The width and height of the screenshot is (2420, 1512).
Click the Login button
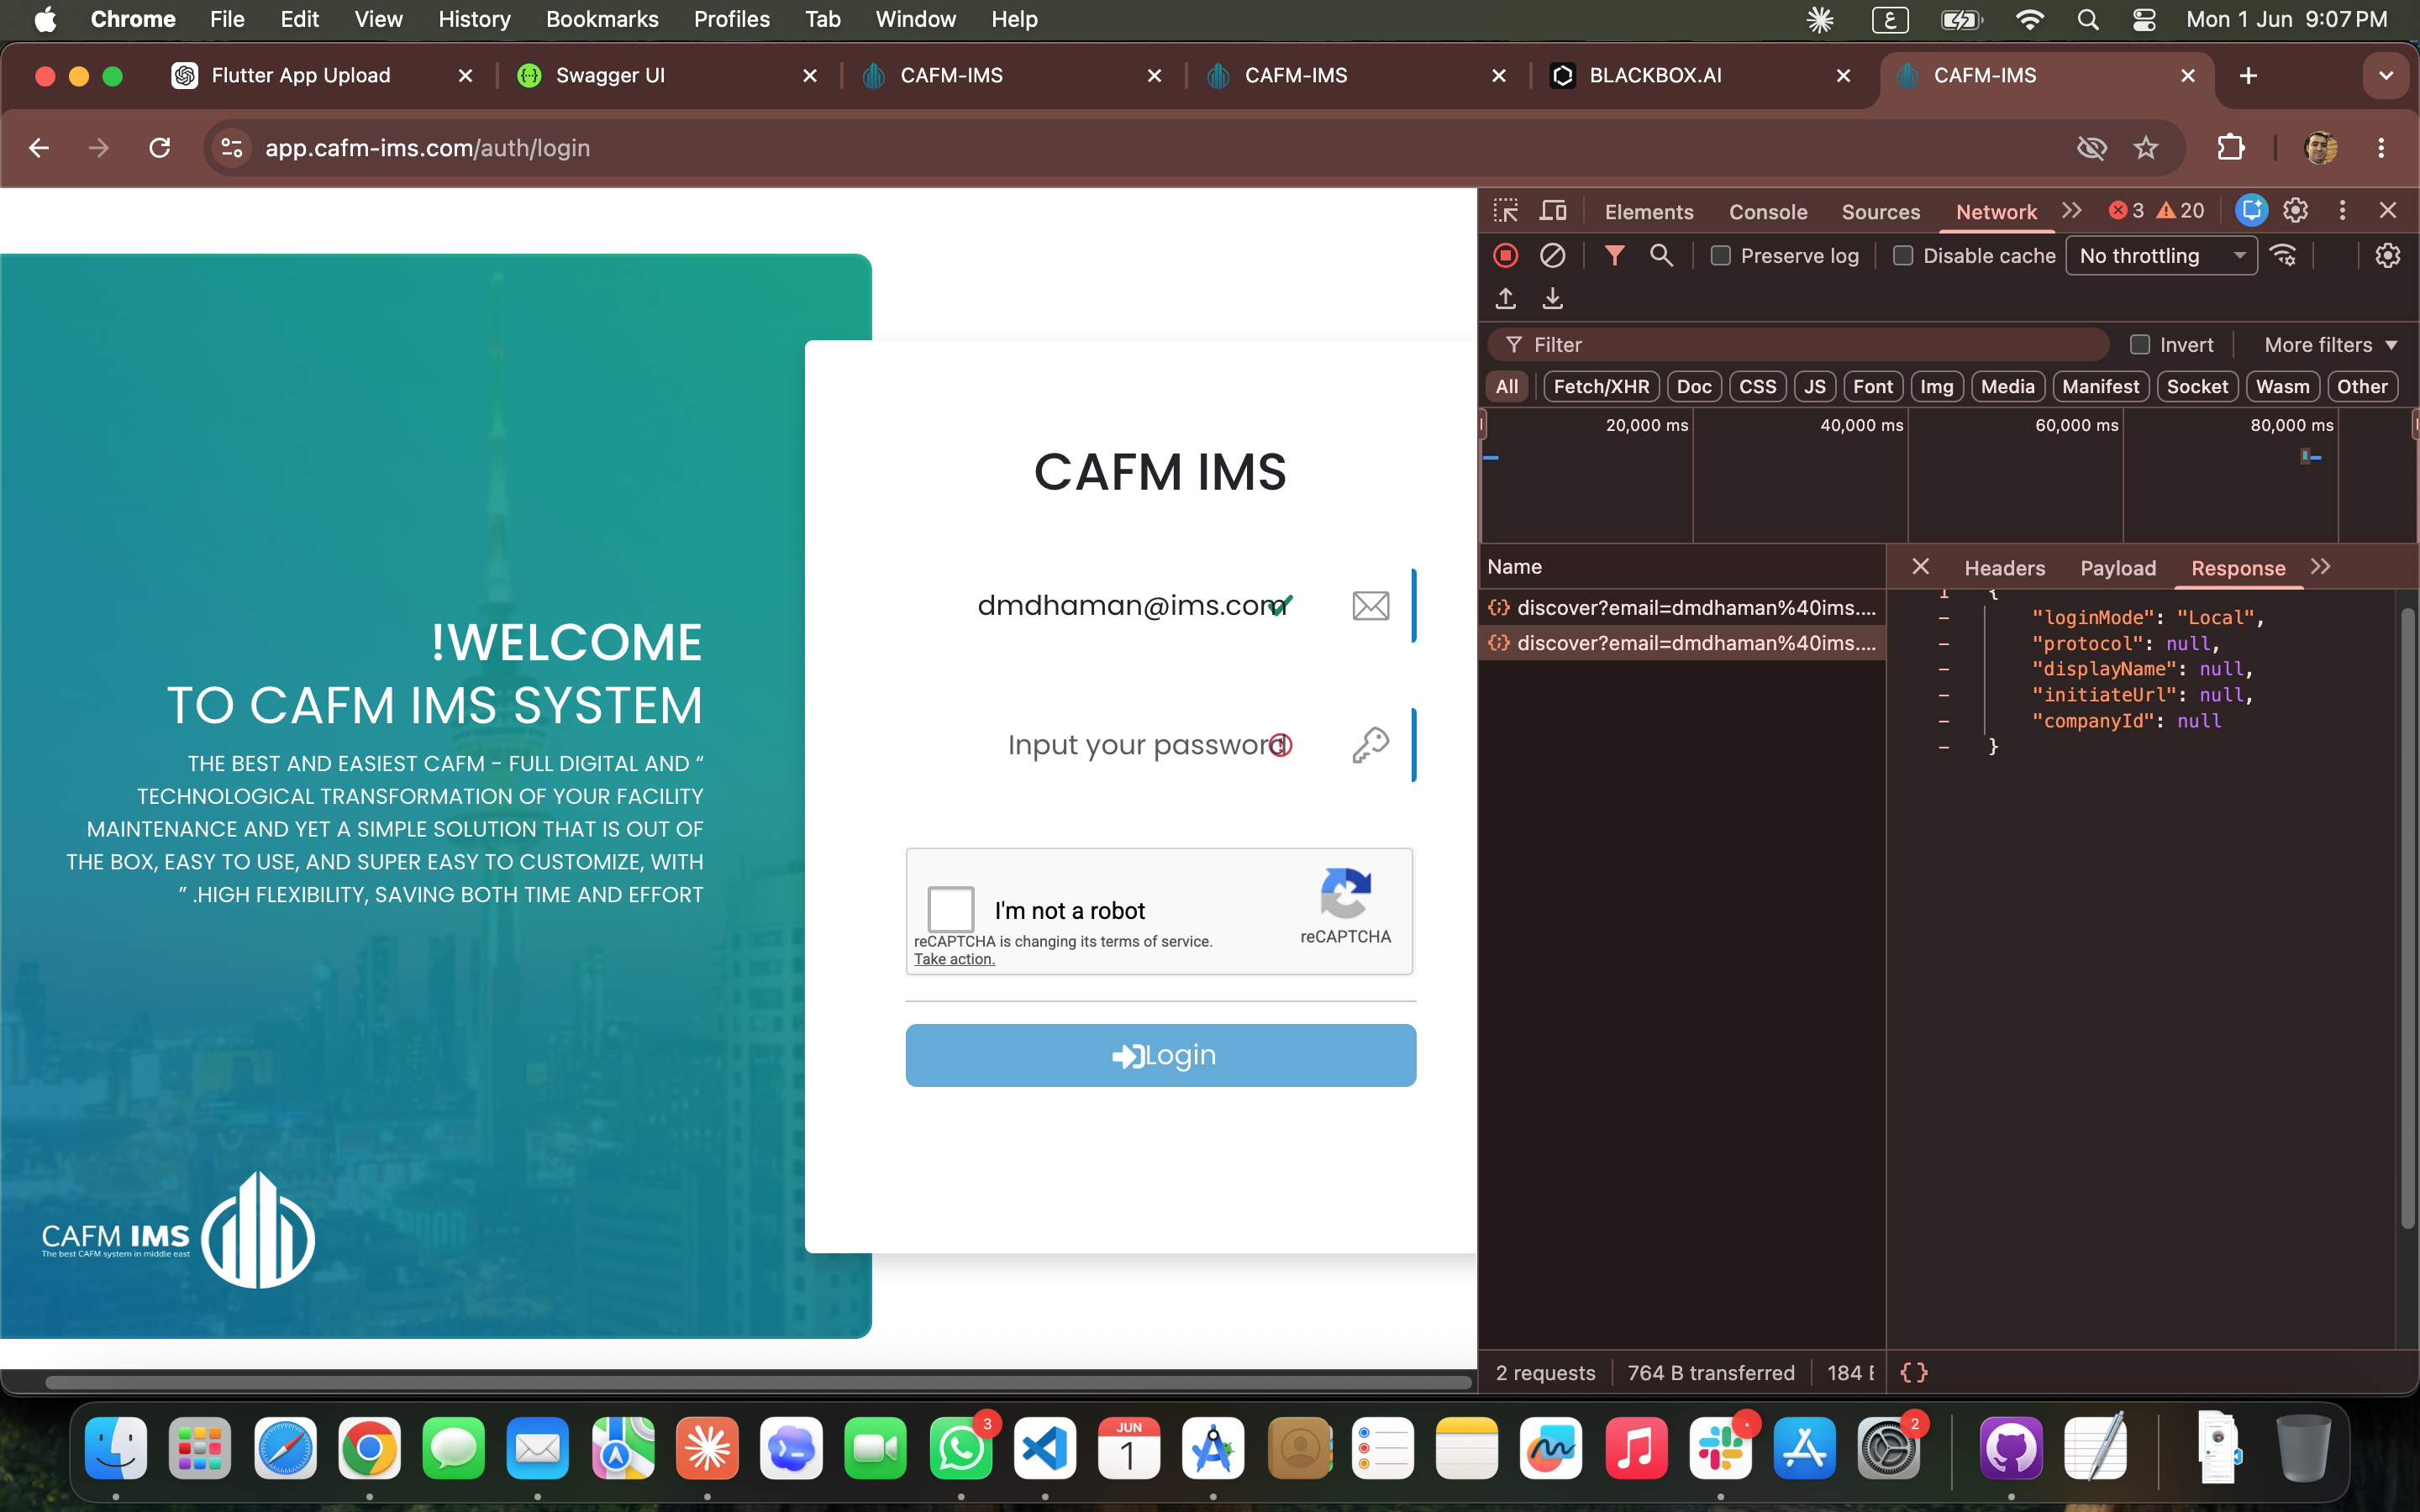point(1161,1055)
